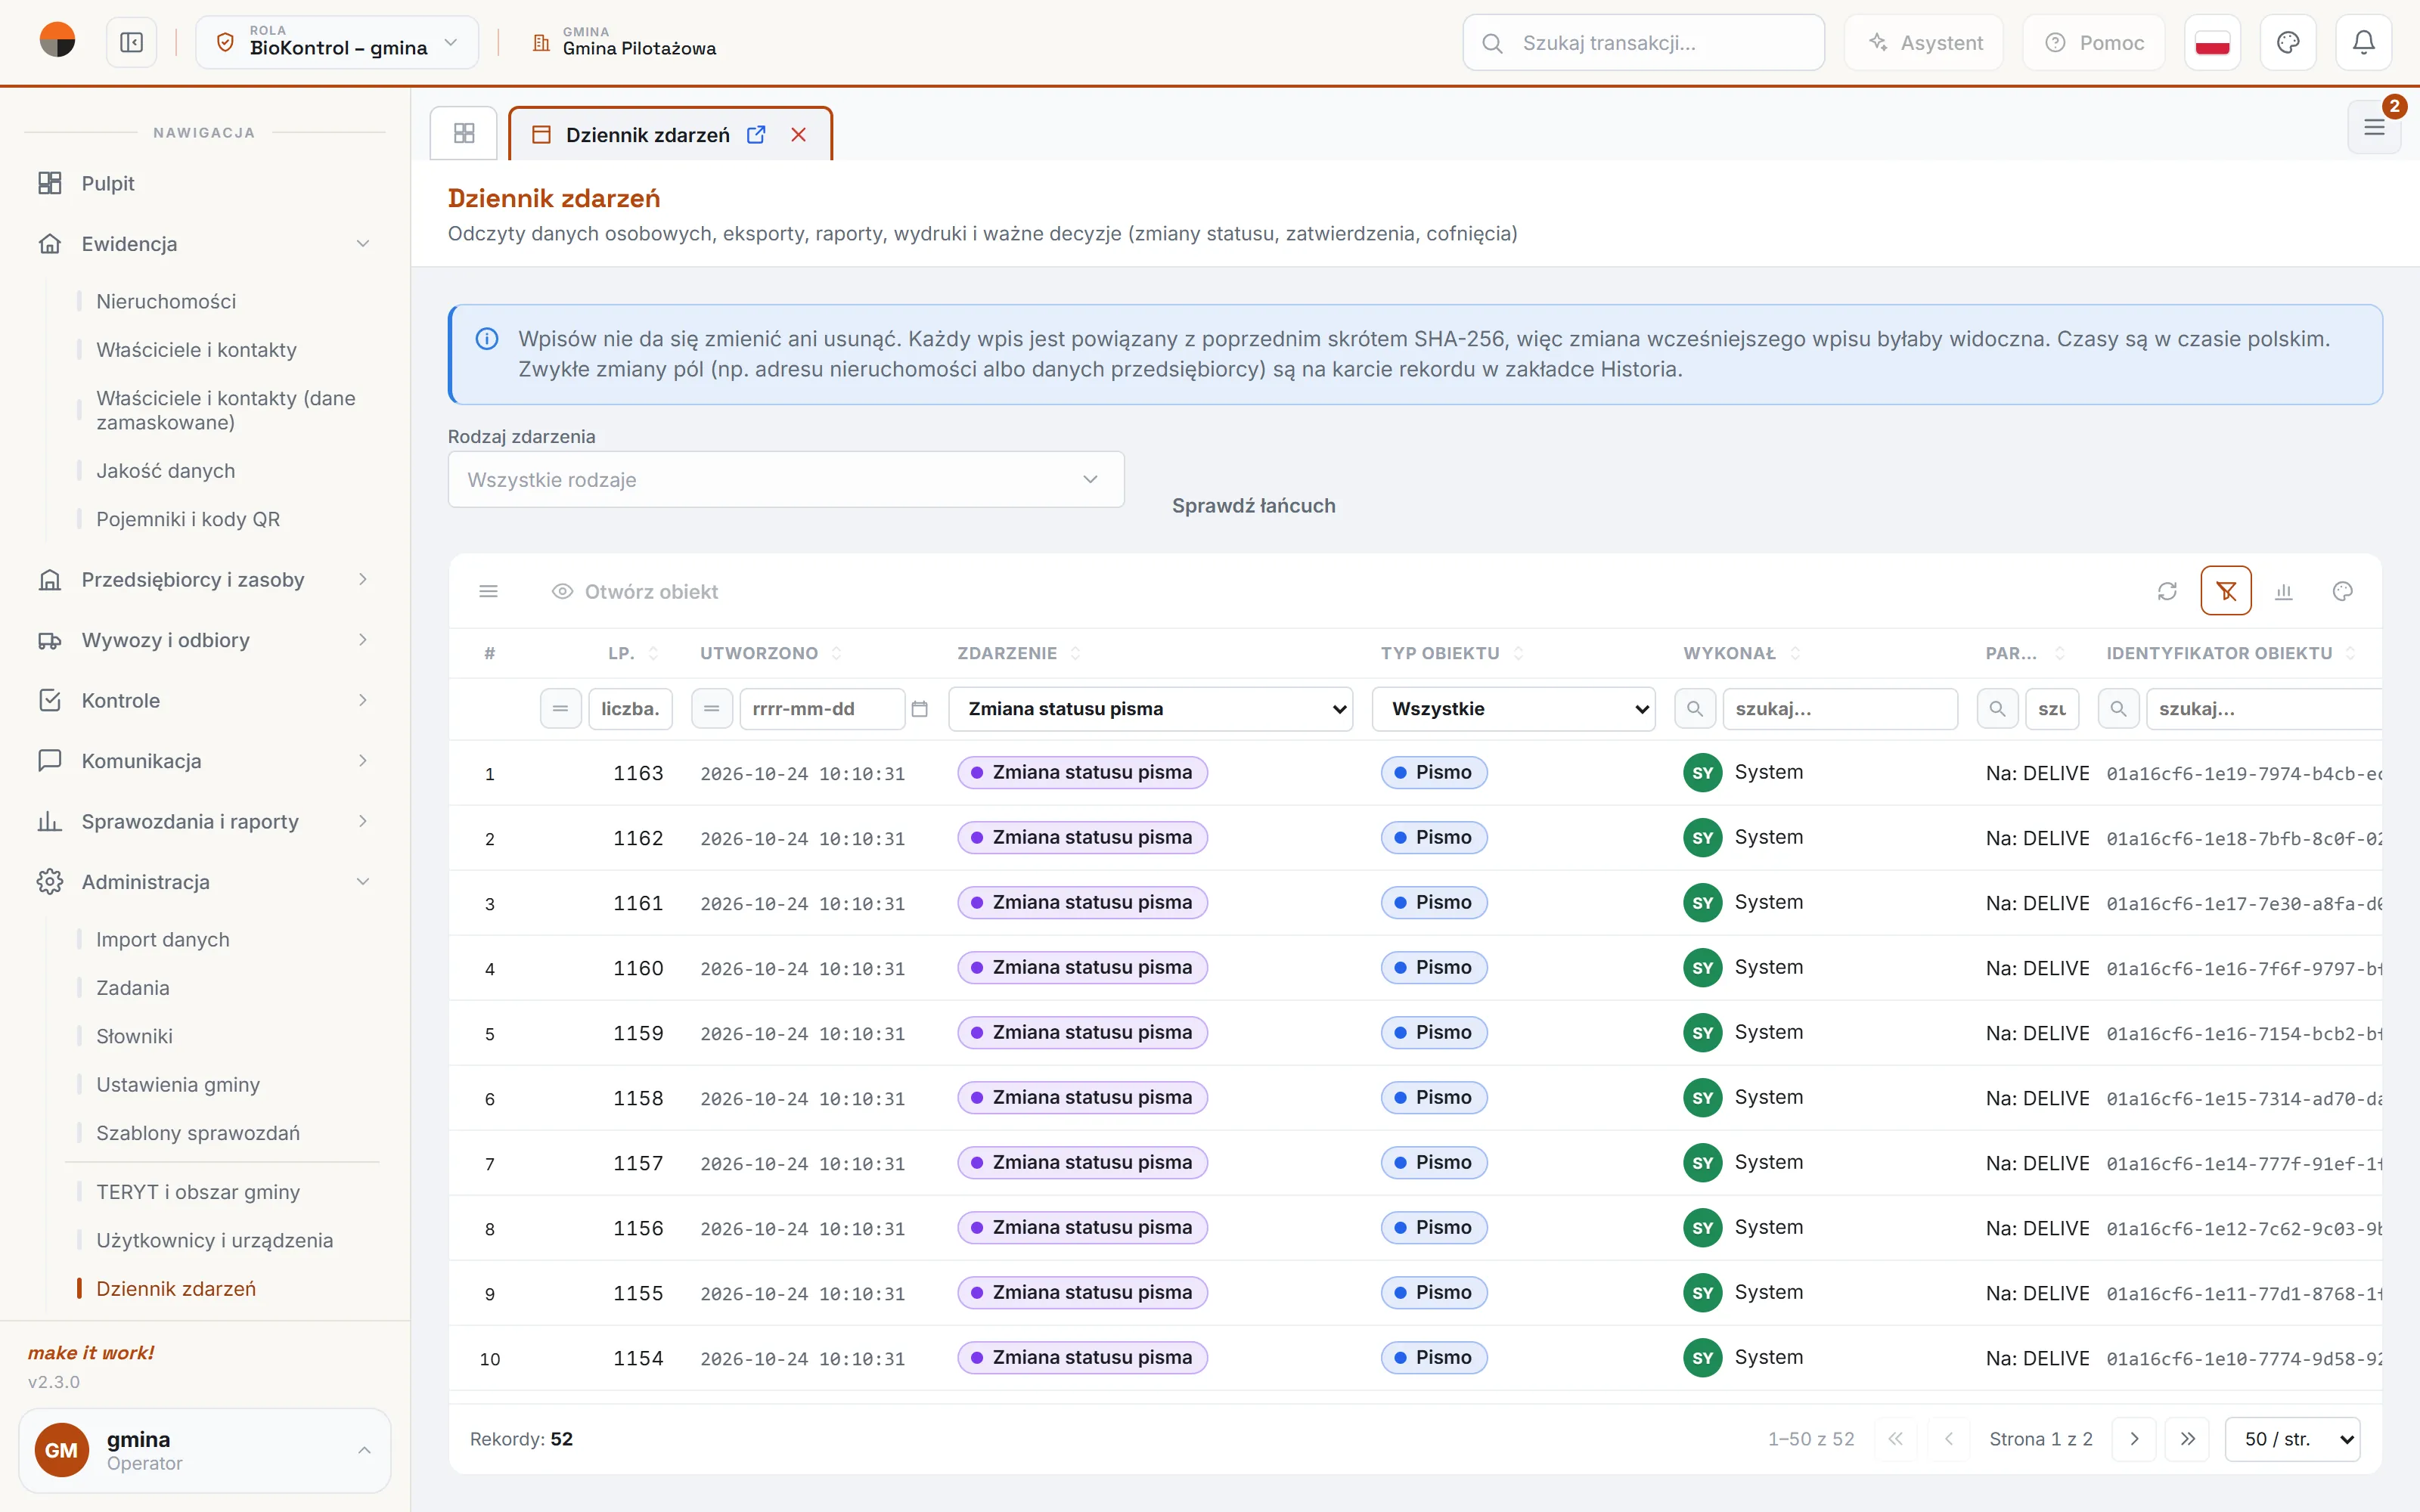Click the Szukaj transakcji search field

1643,43
